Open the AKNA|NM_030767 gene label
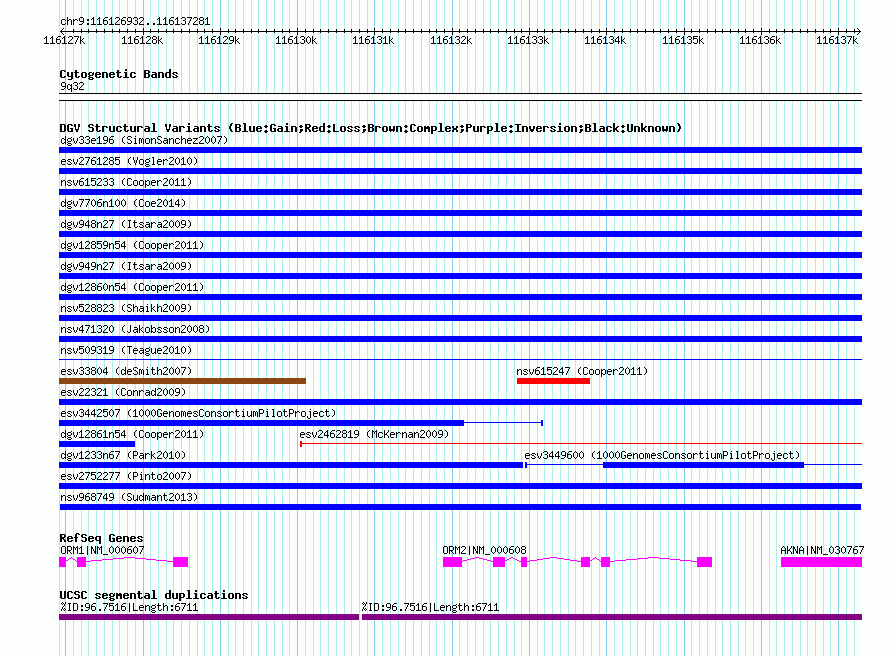Image resolution: width=890 pixels, height=656 pixels. (822, 550)
